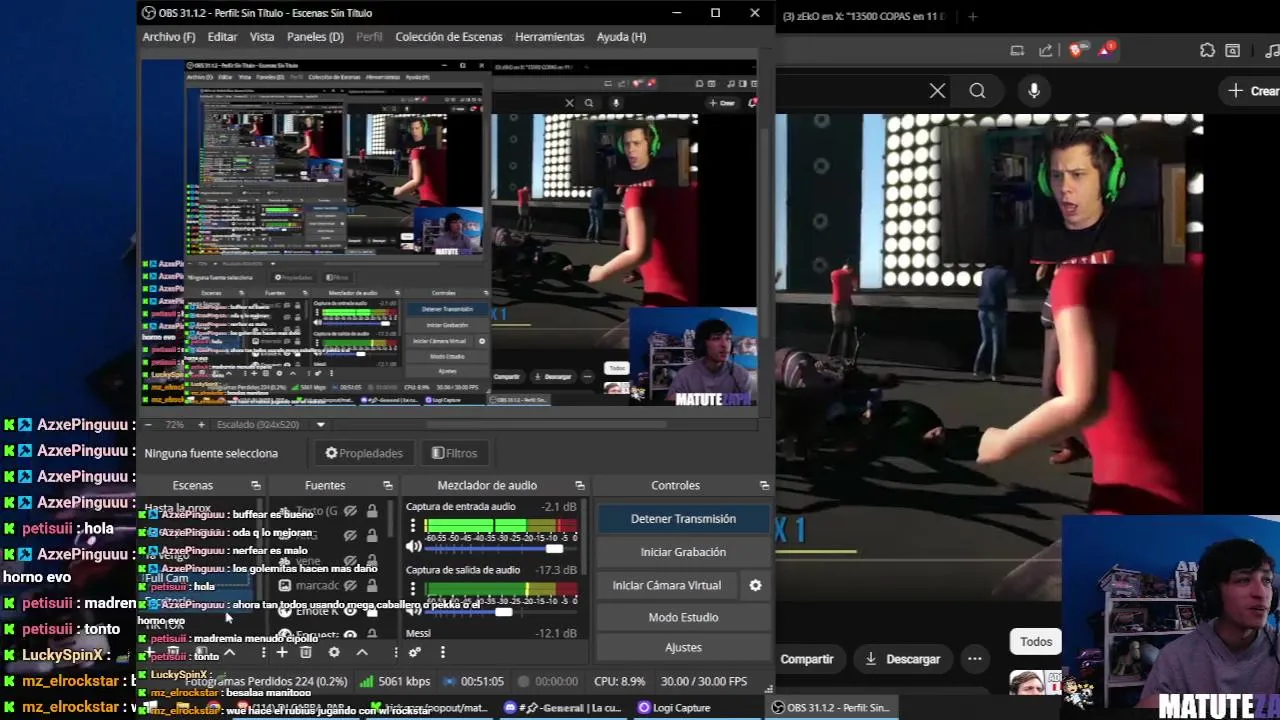Viewport: 1280px width, 720px height.
Task: Open the Ayuda (H) menu
Action: [621, 37]
